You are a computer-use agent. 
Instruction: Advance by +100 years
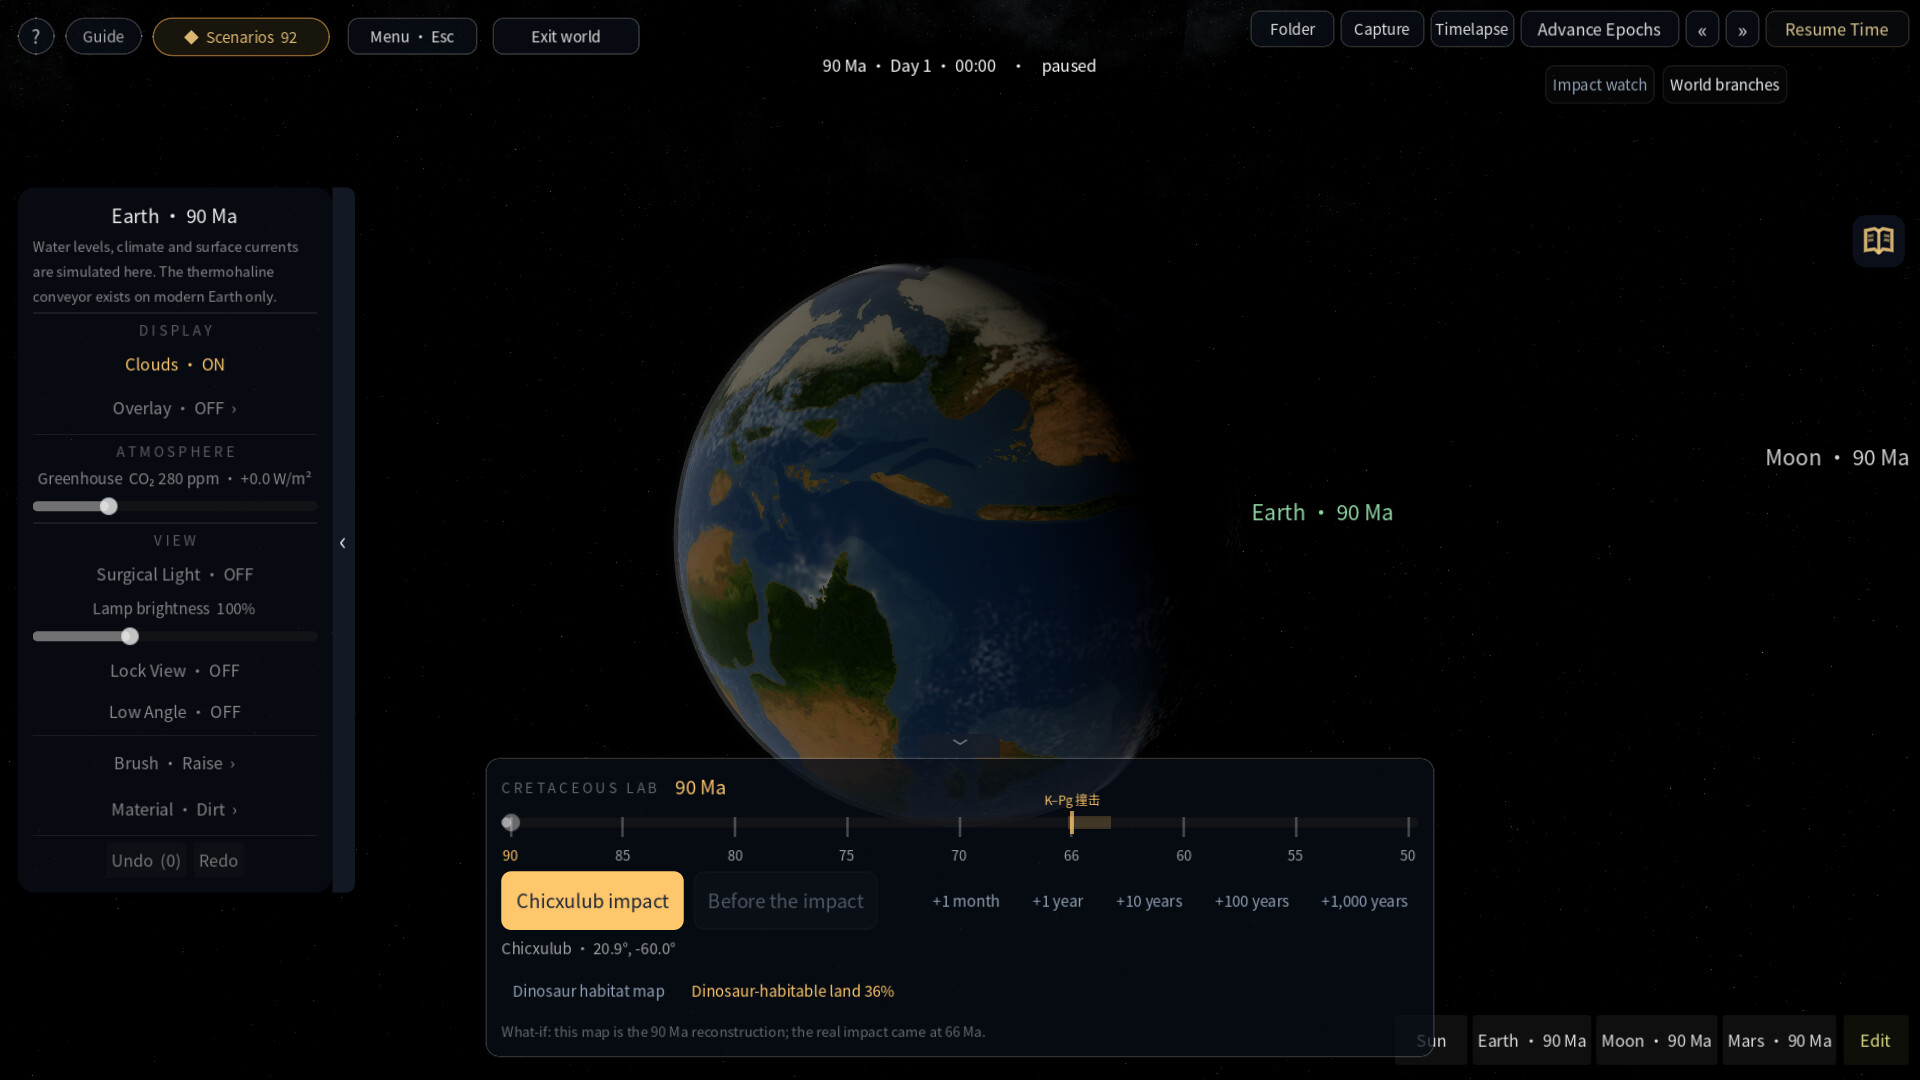[1252, 901]
